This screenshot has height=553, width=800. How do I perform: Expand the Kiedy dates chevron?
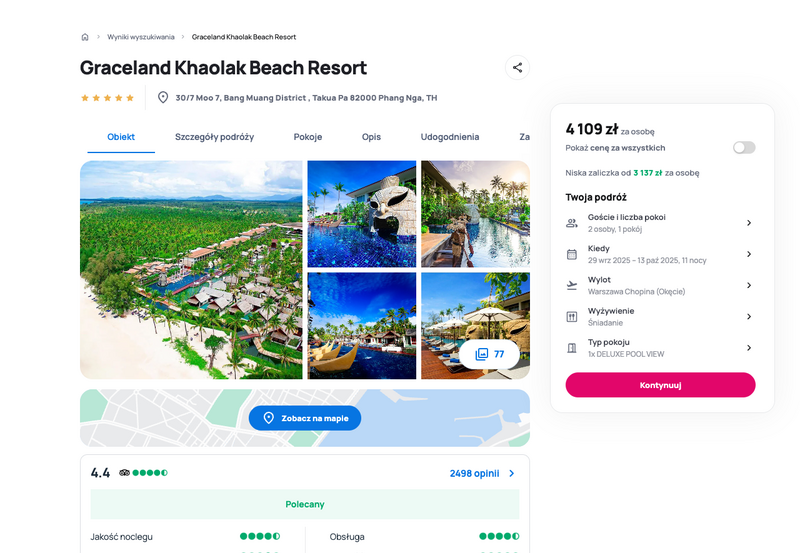point(749,254)
